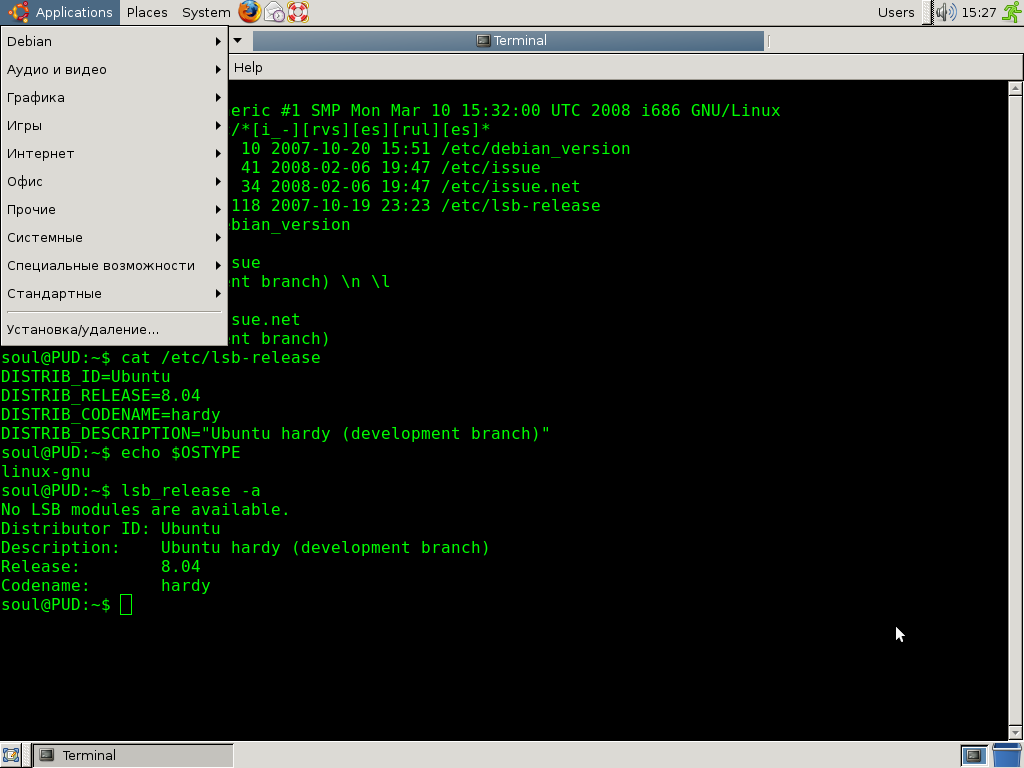1024x768 pixels.
Task: Open the Стандартные submenu
Action: pos(114,294)
